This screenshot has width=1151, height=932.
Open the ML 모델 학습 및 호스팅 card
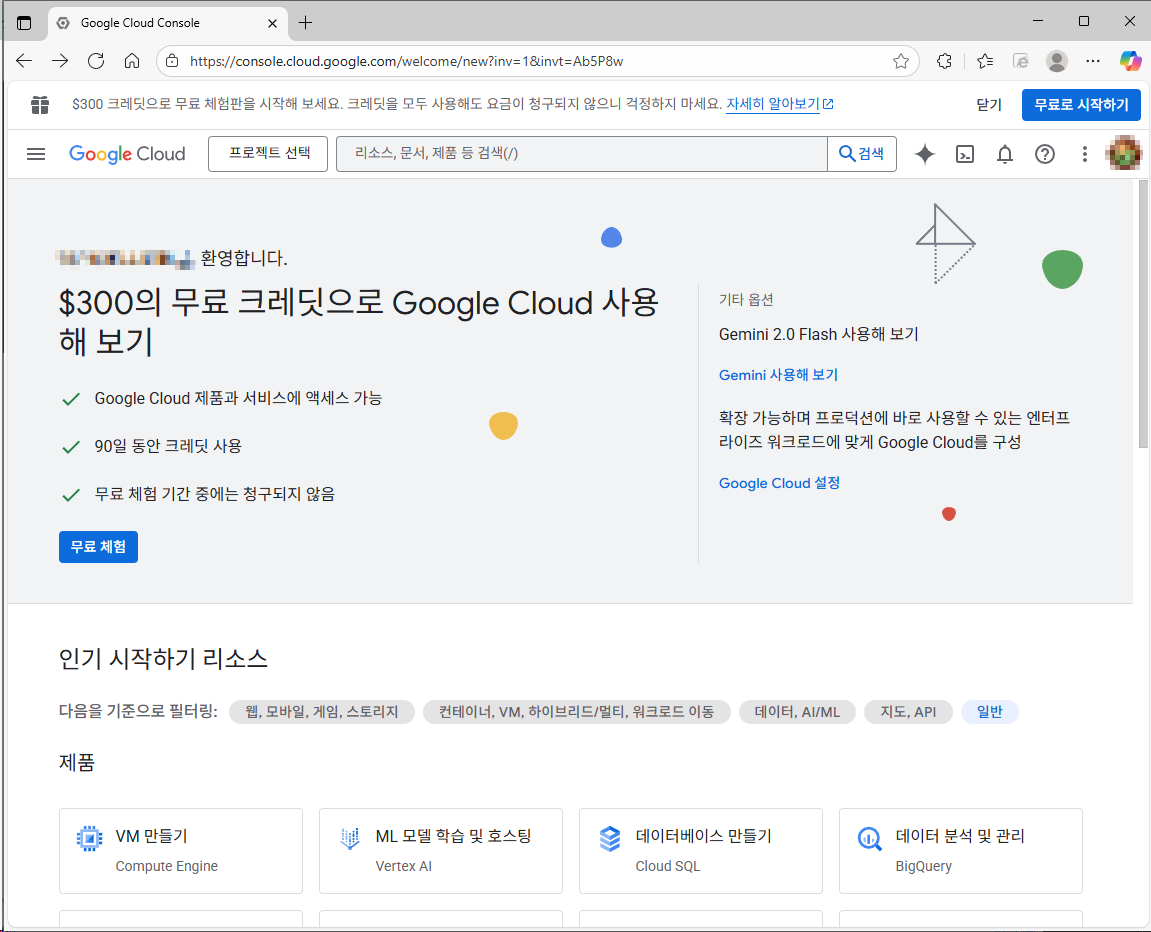click(x=440, y=851)
